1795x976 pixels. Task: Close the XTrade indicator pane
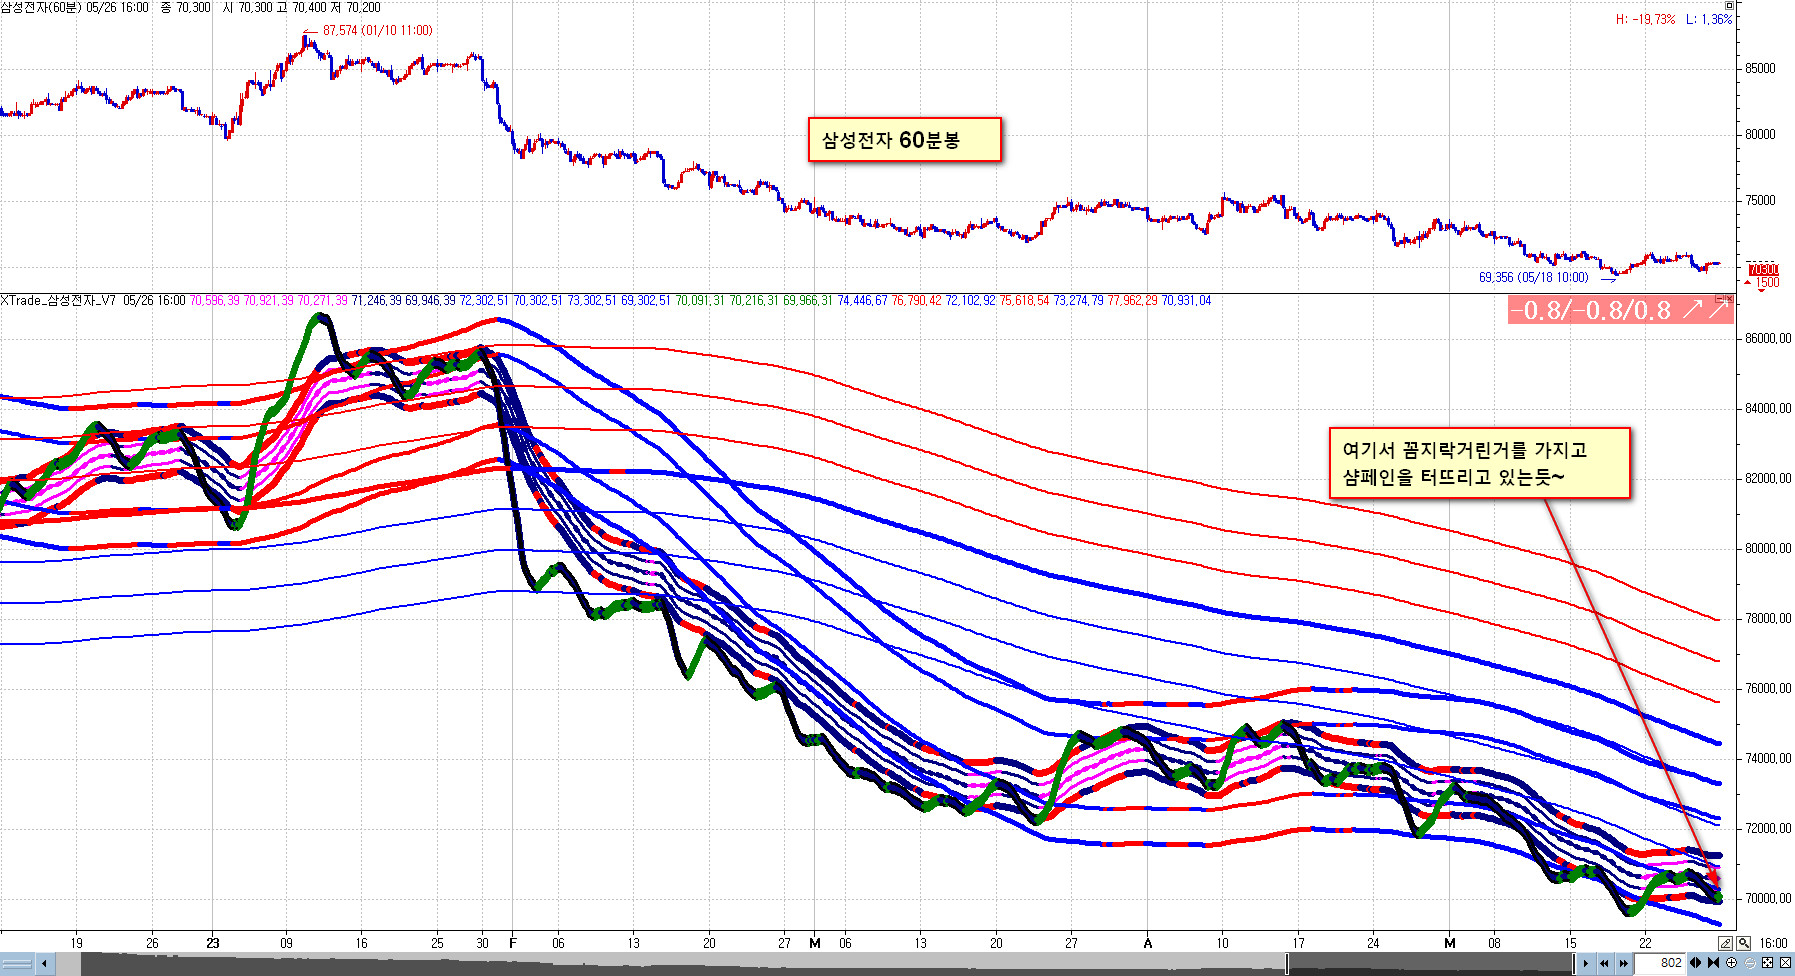point(1729,299)
